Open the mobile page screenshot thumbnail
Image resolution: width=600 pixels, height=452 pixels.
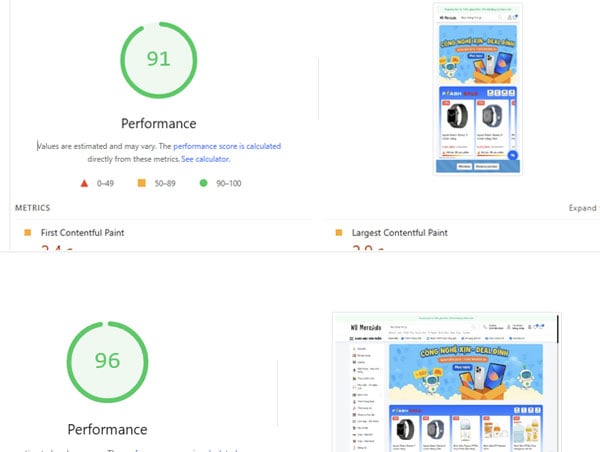pyautogui.click(x=478, y=89)
